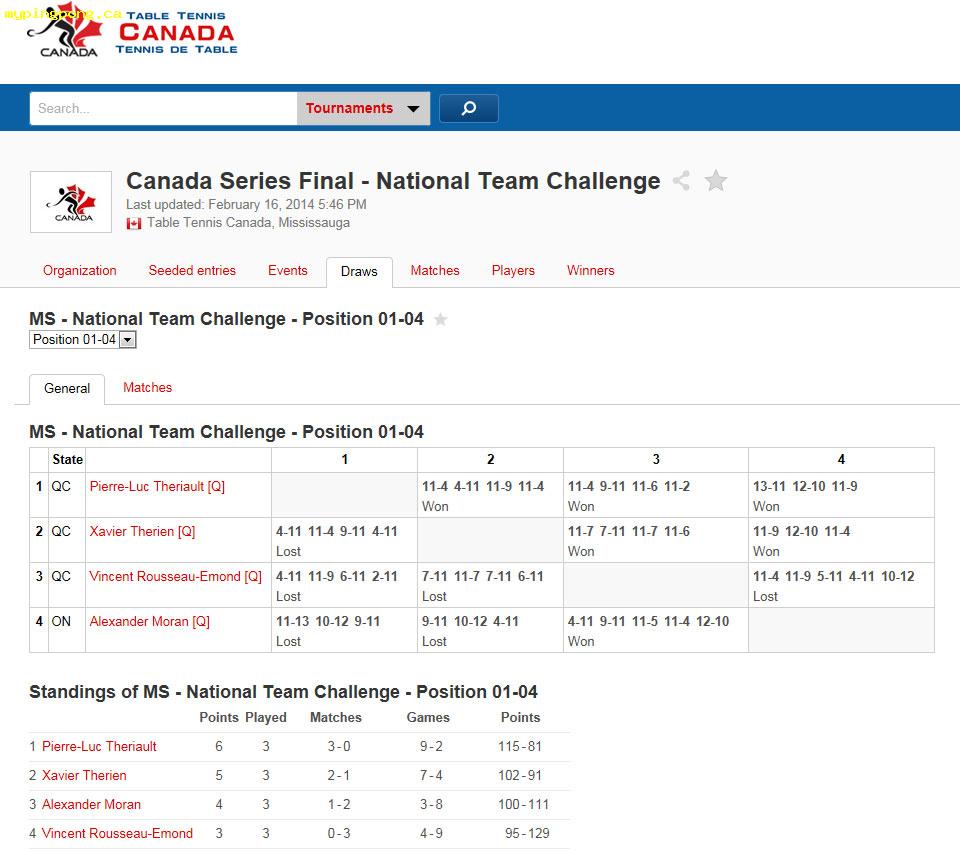
Task: Select the Matches sub-tab beside General
Action: point(148,387)
